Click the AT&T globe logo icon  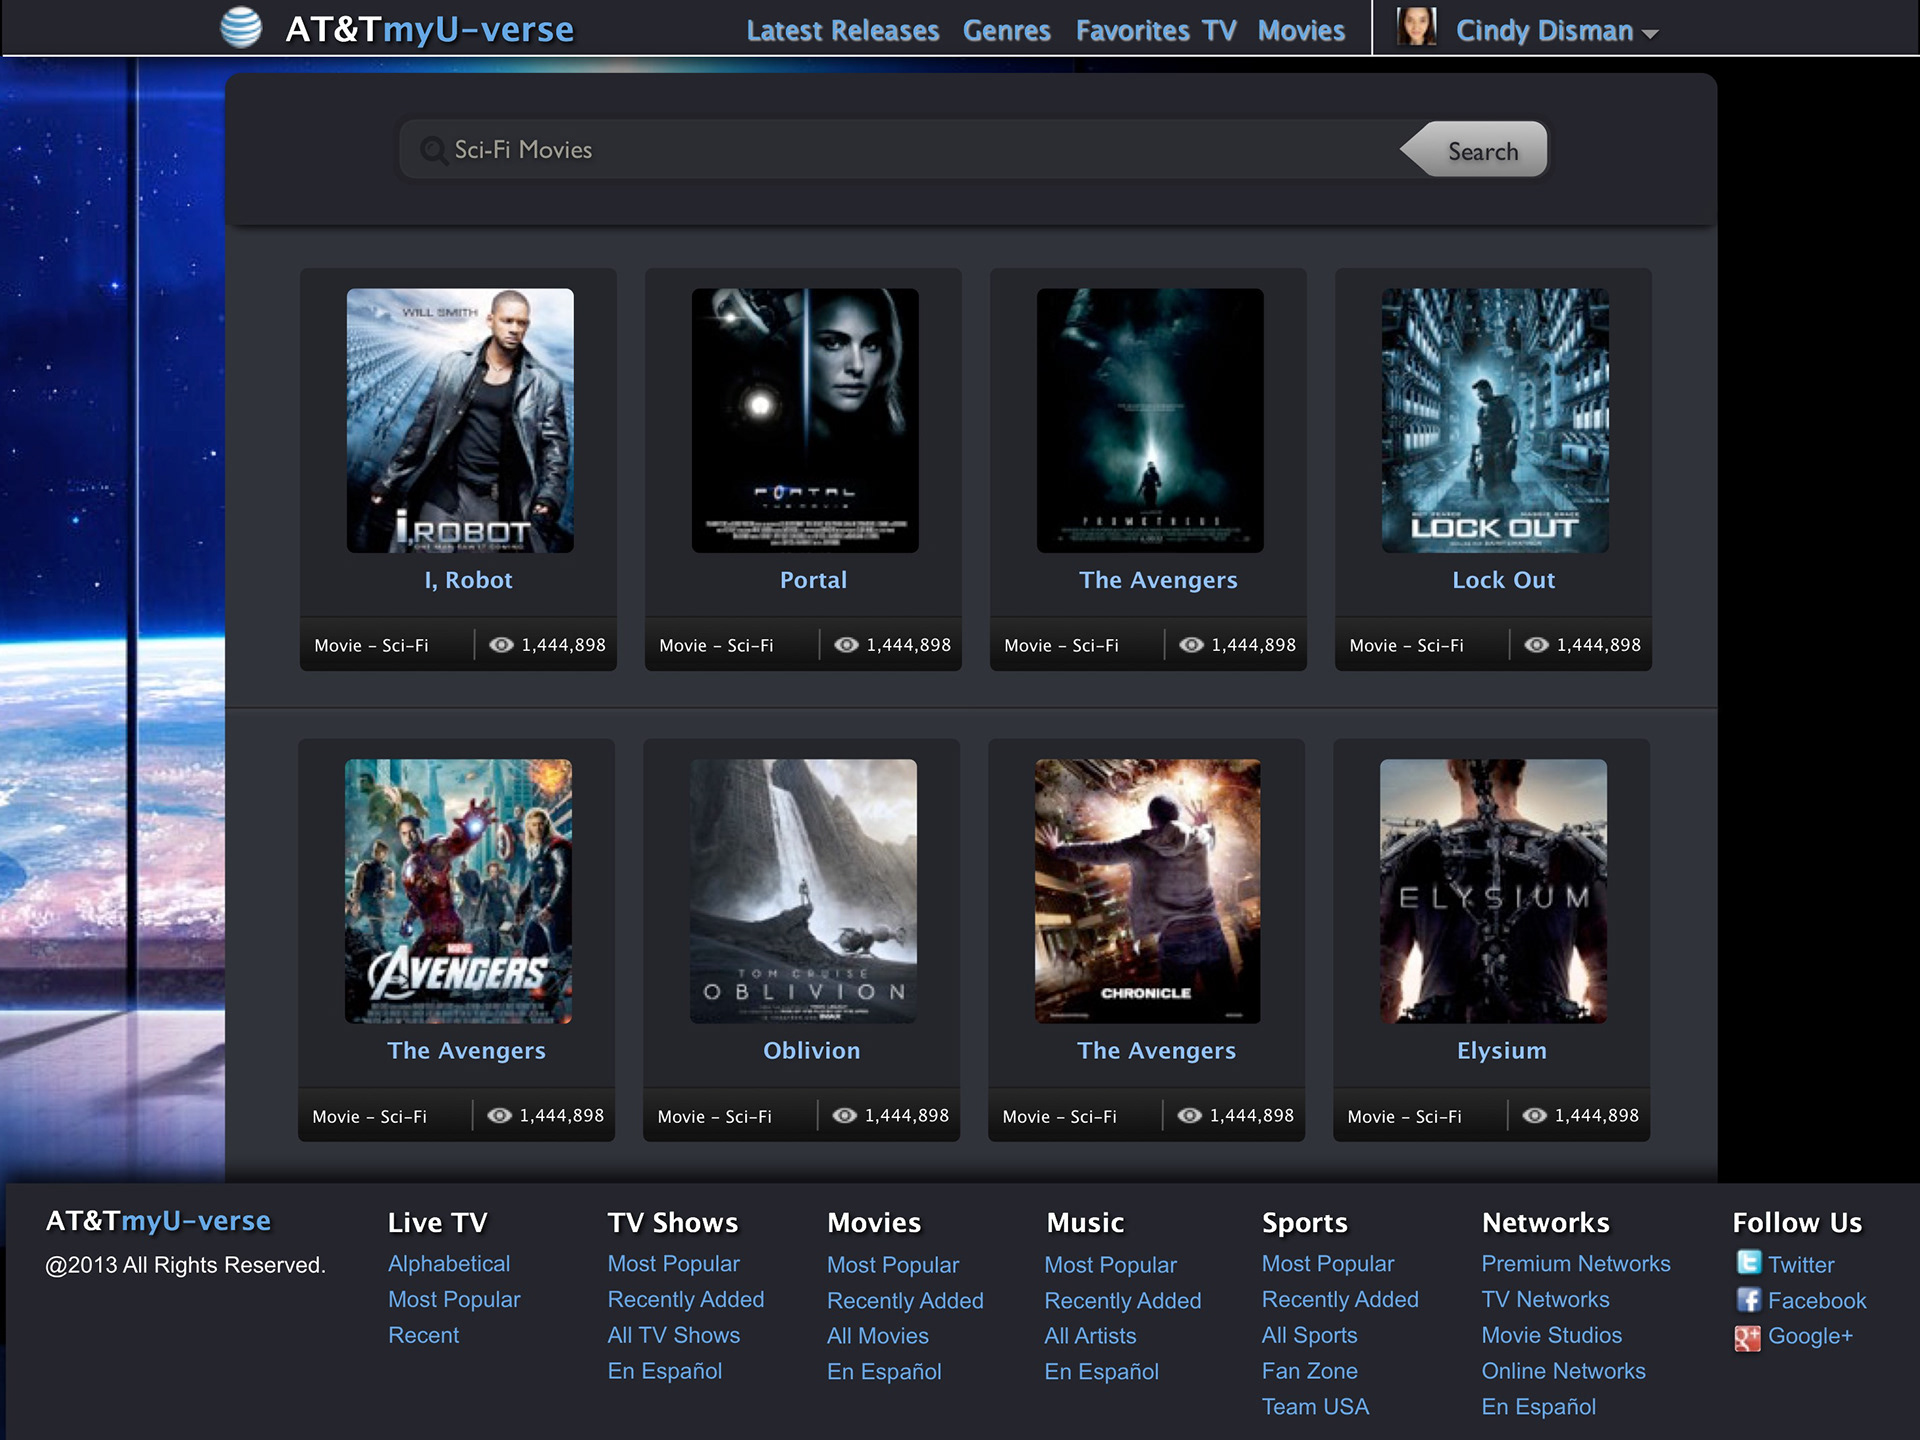241,28
